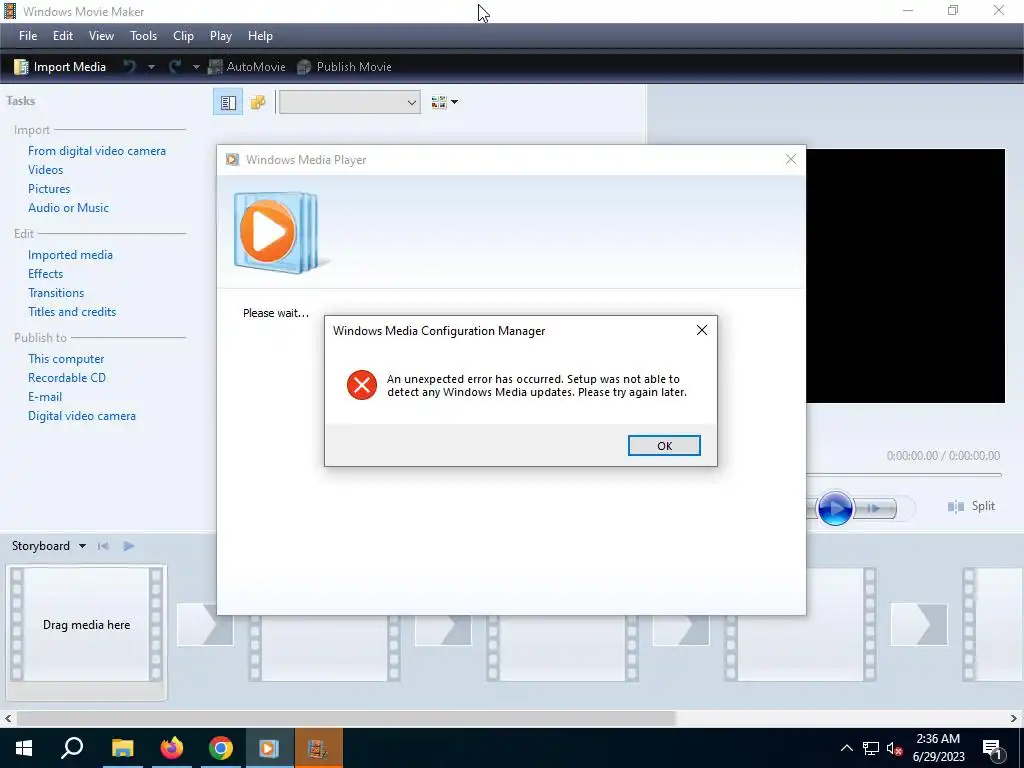The width and height of the screenshot is (1024, 768).
Task: Open Imported media under Edit
Action: click(x=71, y=255)
